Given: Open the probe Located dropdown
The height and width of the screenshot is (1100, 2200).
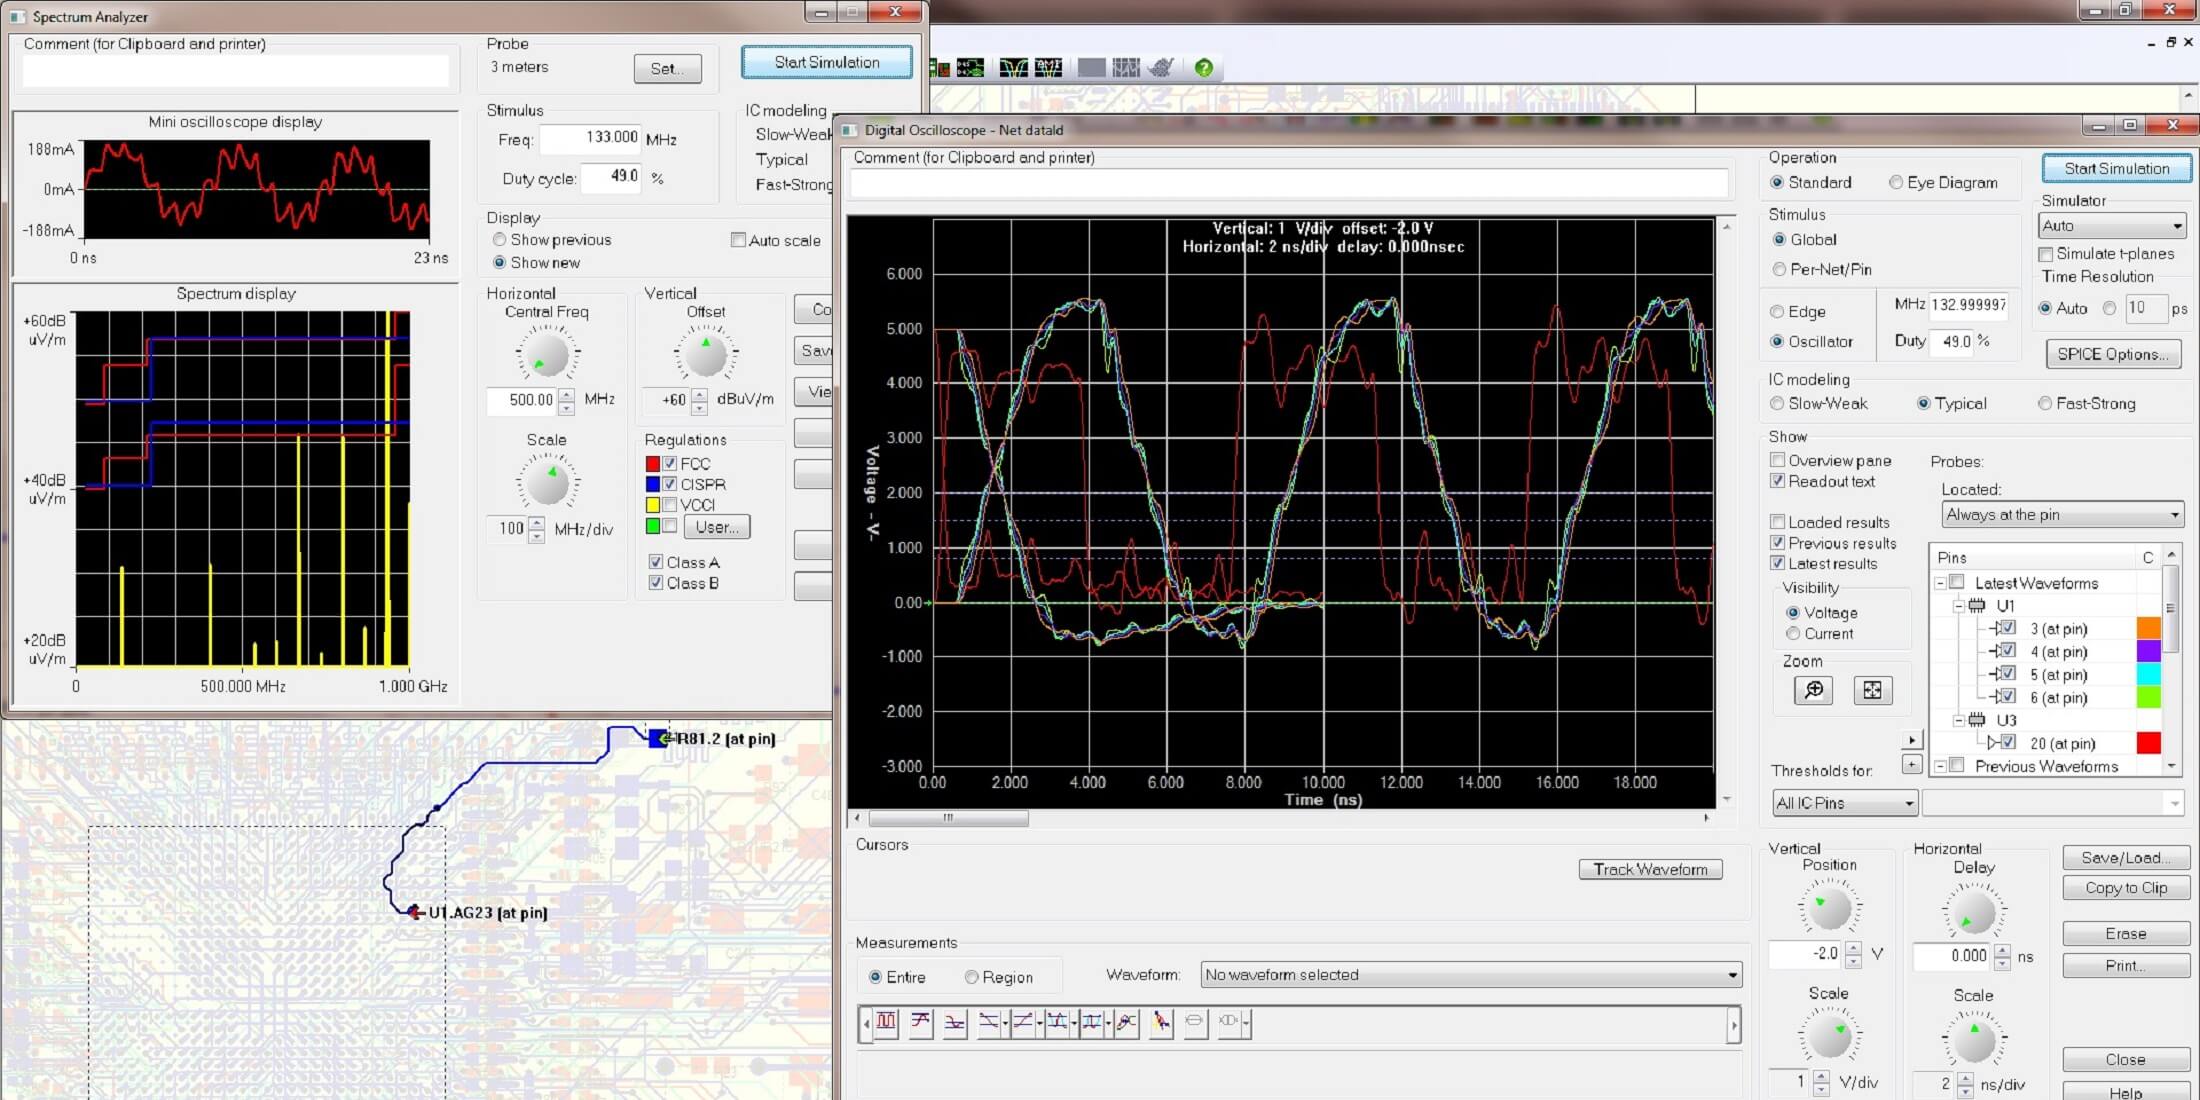Looking at the screenshot, I should tap(2062, 515).
